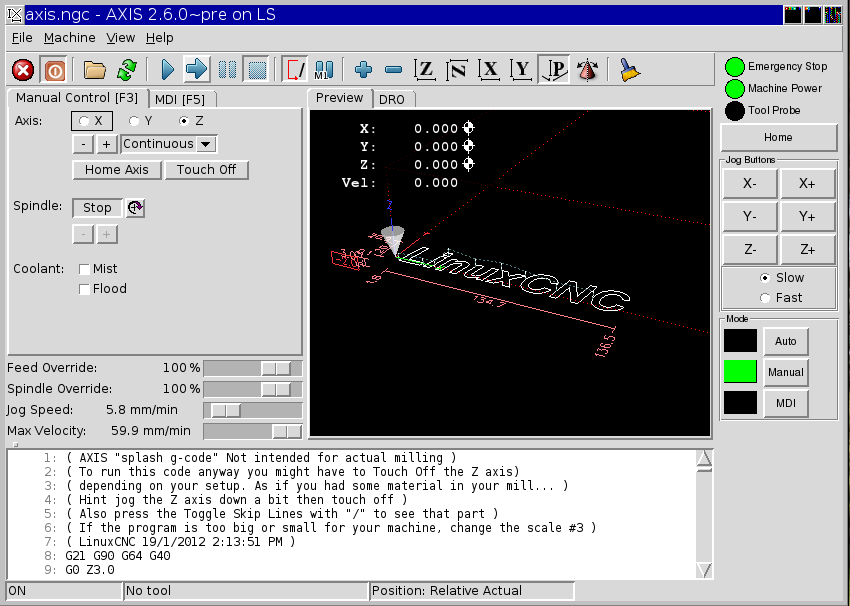Toggle the Emergency Stop toolbar icon
This screenshot has height=606, width=850.
pos(23,70)
